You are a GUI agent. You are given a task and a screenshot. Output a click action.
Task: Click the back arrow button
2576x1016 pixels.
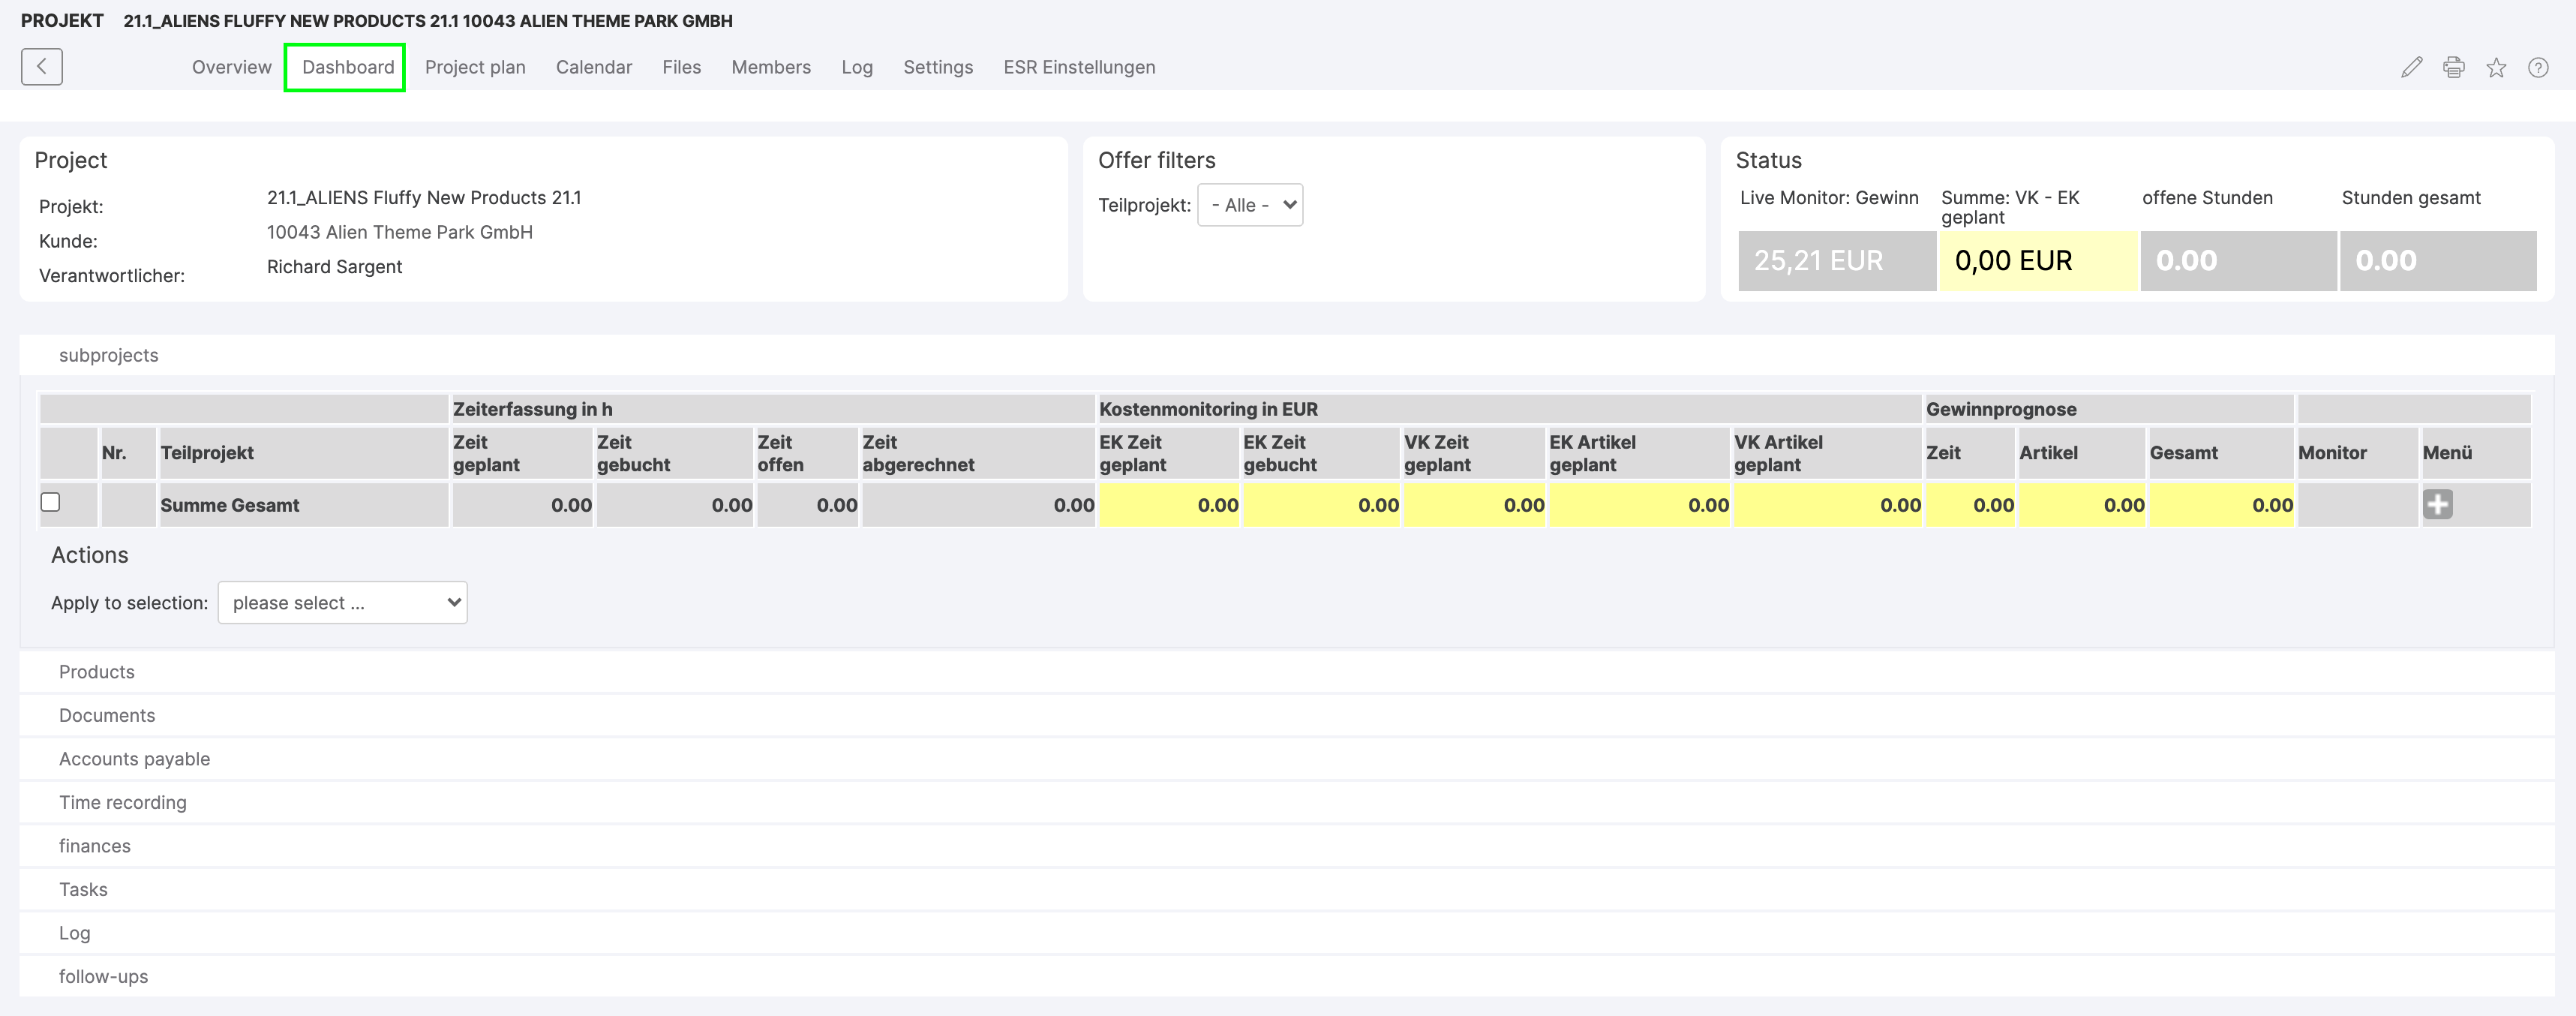coord(41,67)
